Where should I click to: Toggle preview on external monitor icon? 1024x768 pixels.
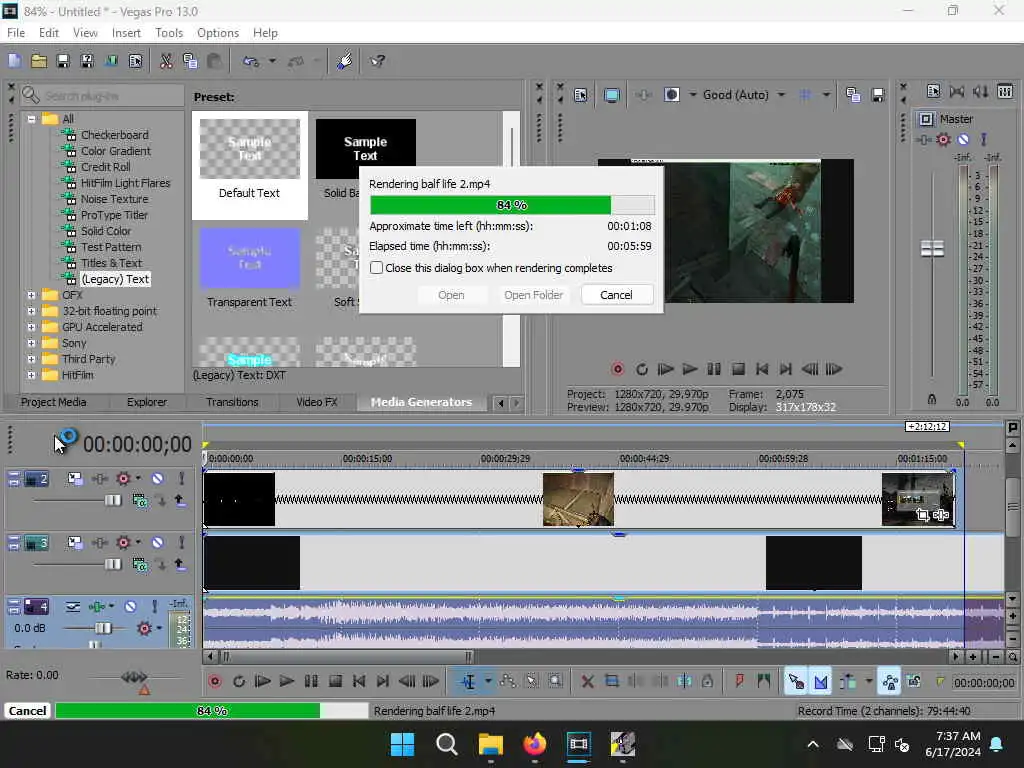(x=612, y=95)
